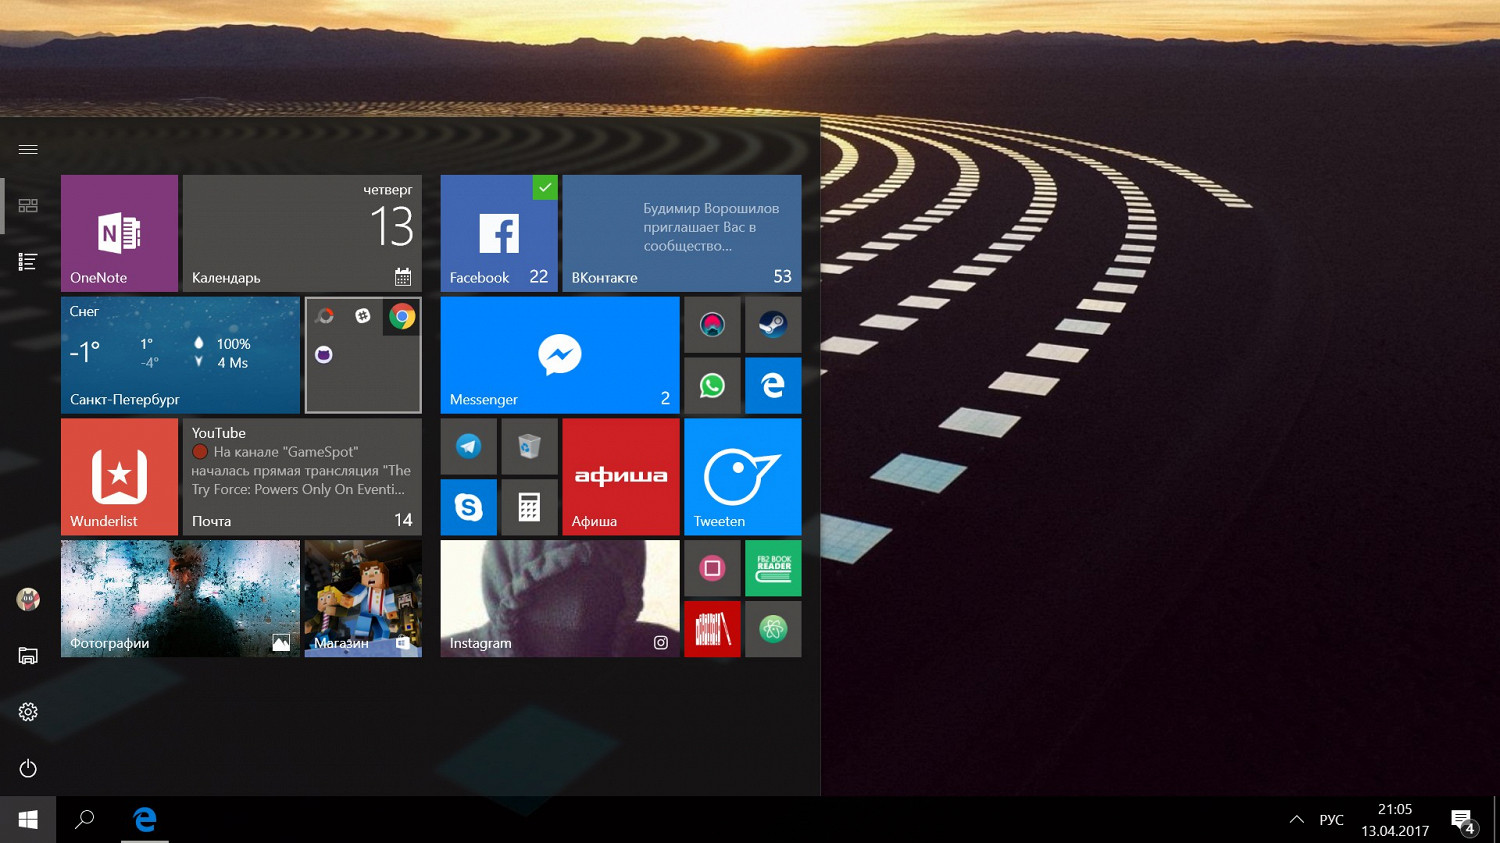Click the Windows Start button
Image resolution: width=1500 pixels, height=843 pixels.
(x=28, y=820)
